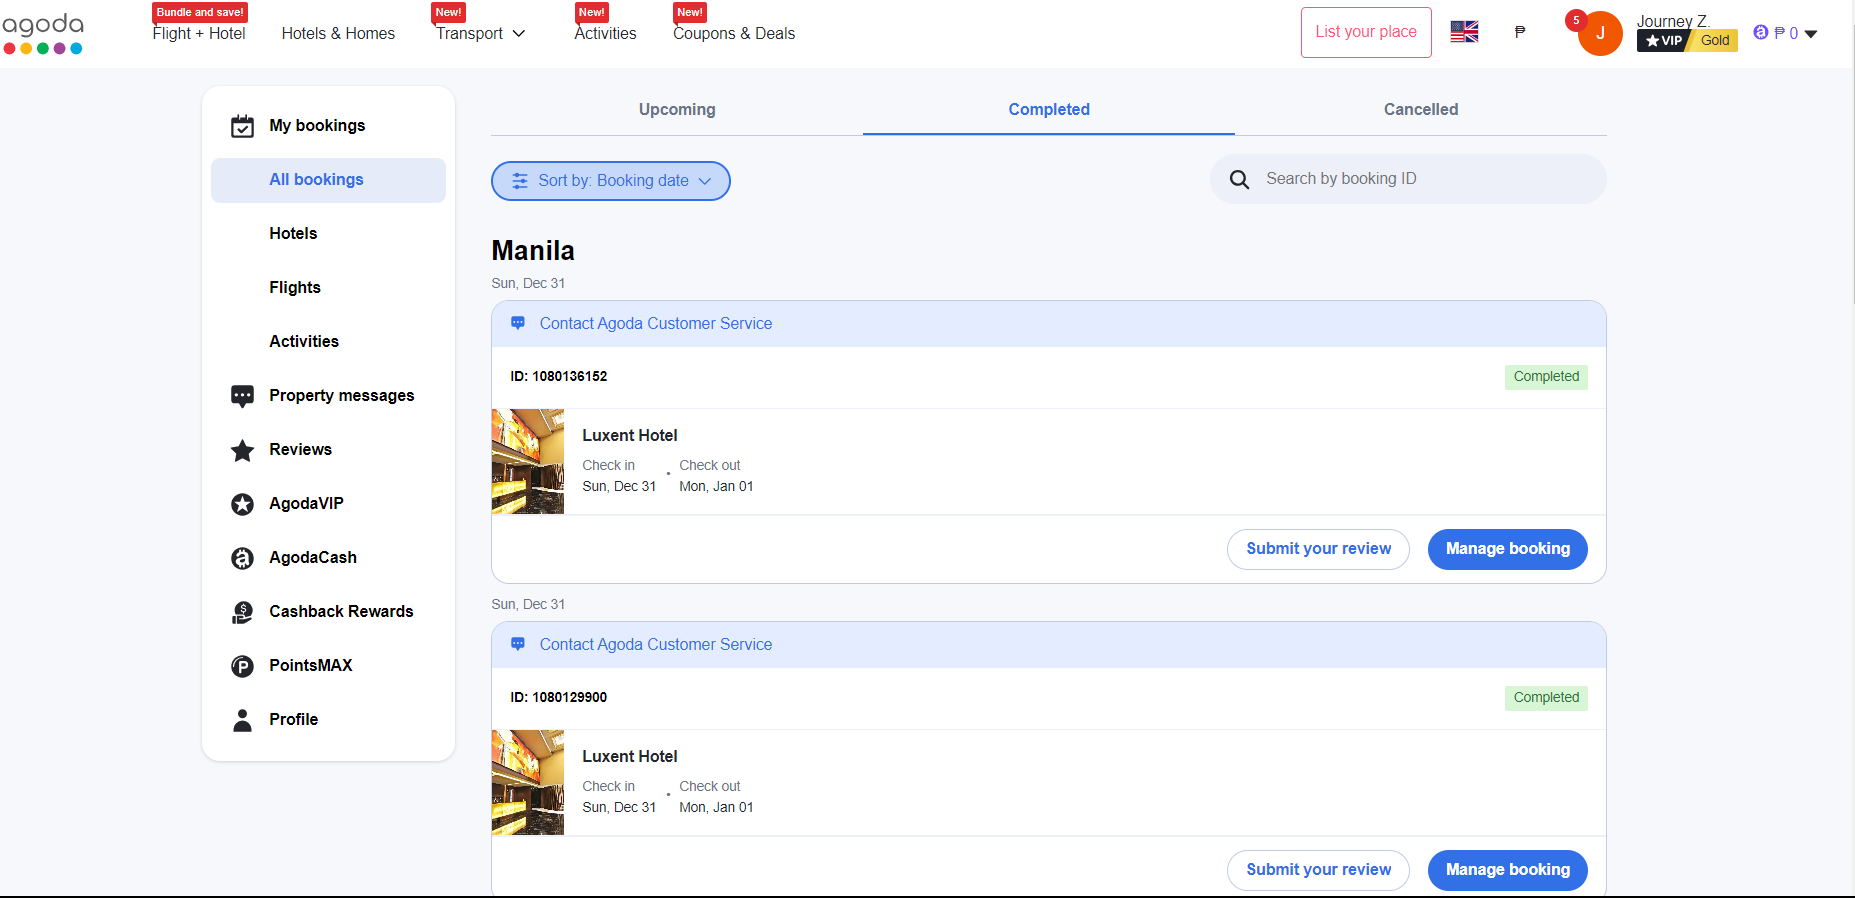
Task: Open the Cancelled tab
Action: 1421,110
